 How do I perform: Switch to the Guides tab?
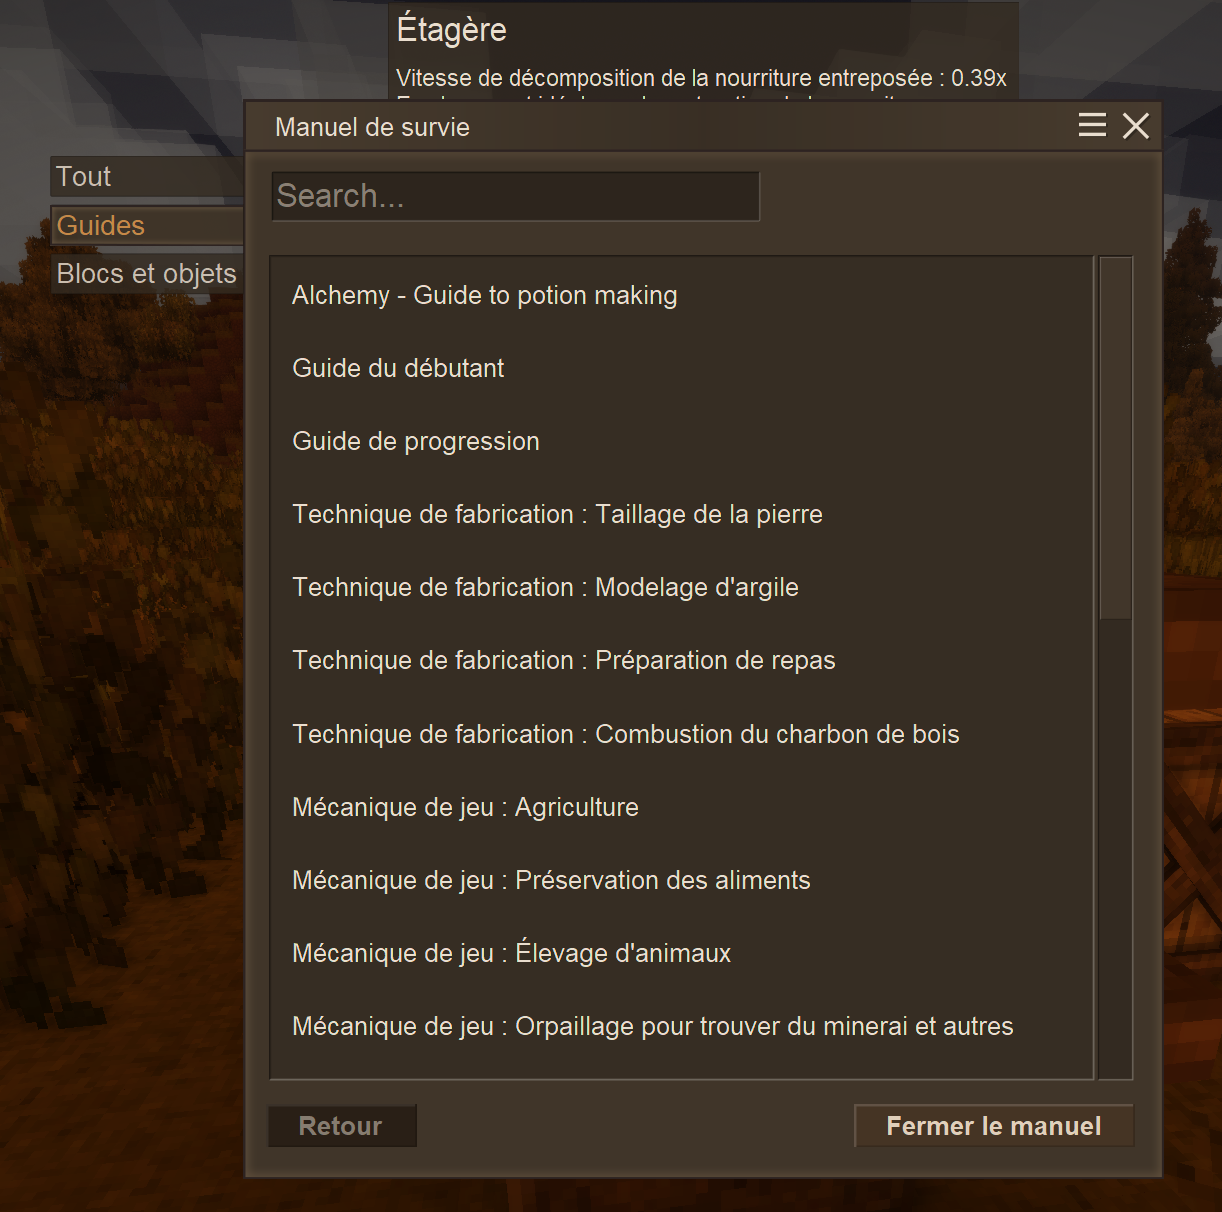coord(147,226)
